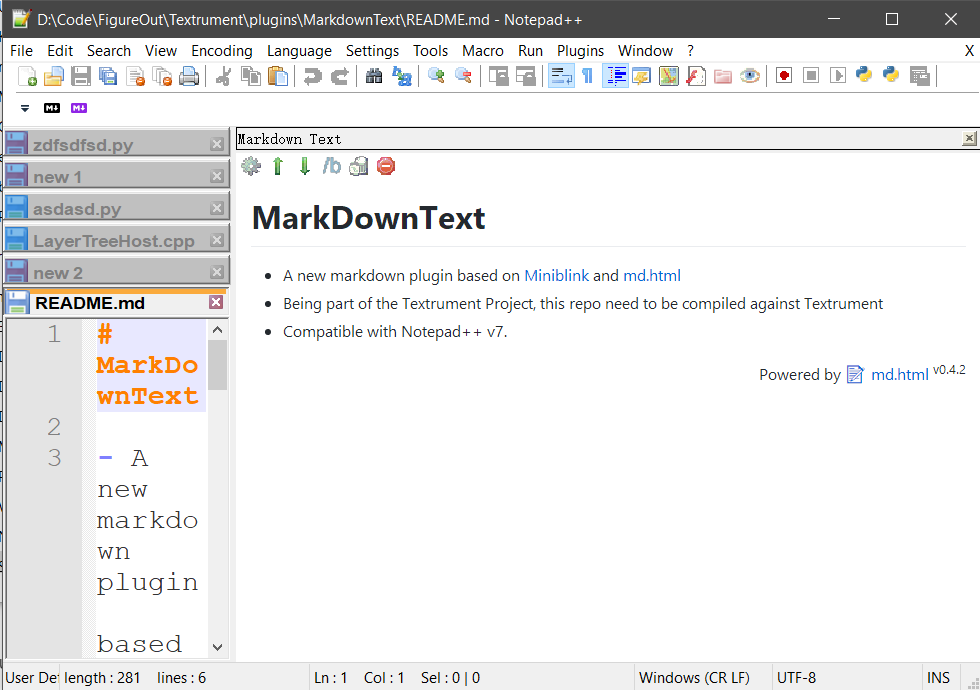This screenshot has width=980, height=690.
Task: Toggle the monitoring eye icon
Action: (x=749, y=76)
